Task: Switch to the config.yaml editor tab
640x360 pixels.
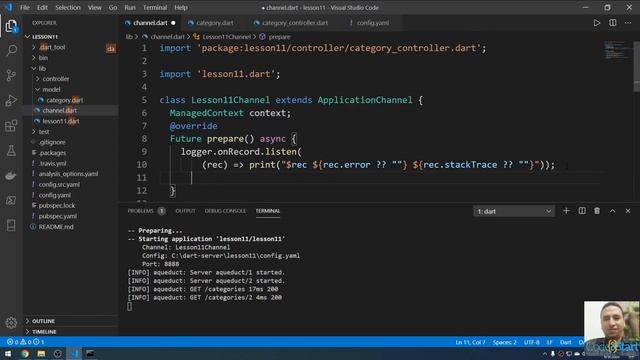Action: click(x=372, y=23)
